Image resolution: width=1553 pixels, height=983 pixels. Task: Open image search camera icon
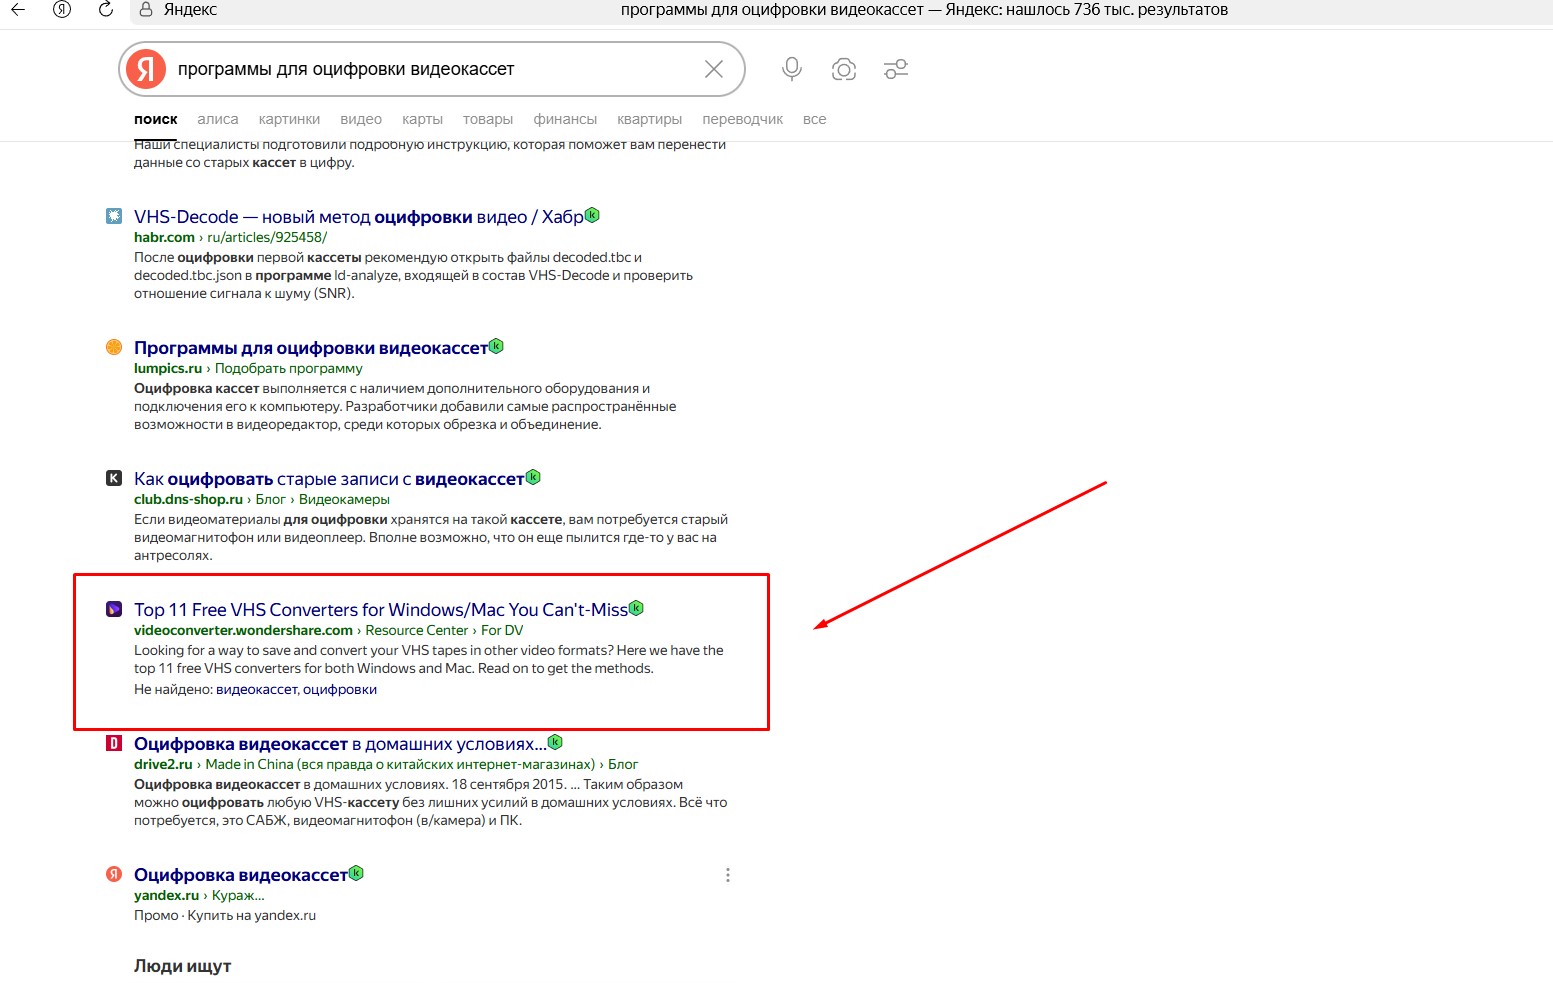pyautogui.click(x=844, y=69)
